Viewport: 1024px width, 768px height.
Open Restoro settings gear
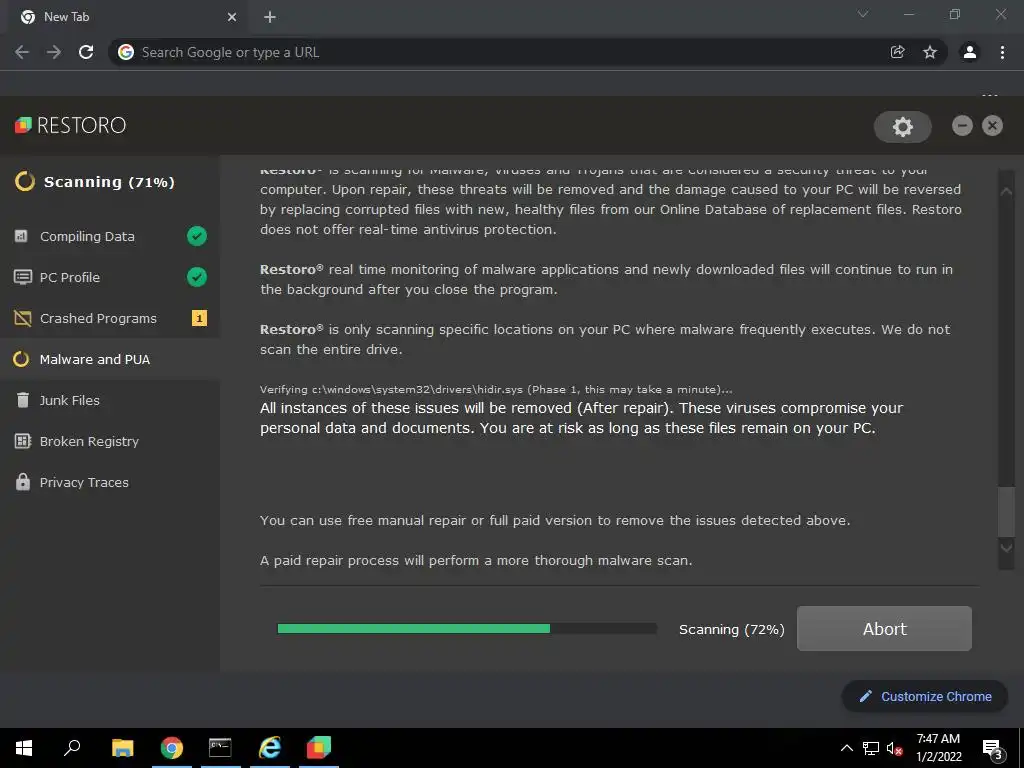click(903, 127)
